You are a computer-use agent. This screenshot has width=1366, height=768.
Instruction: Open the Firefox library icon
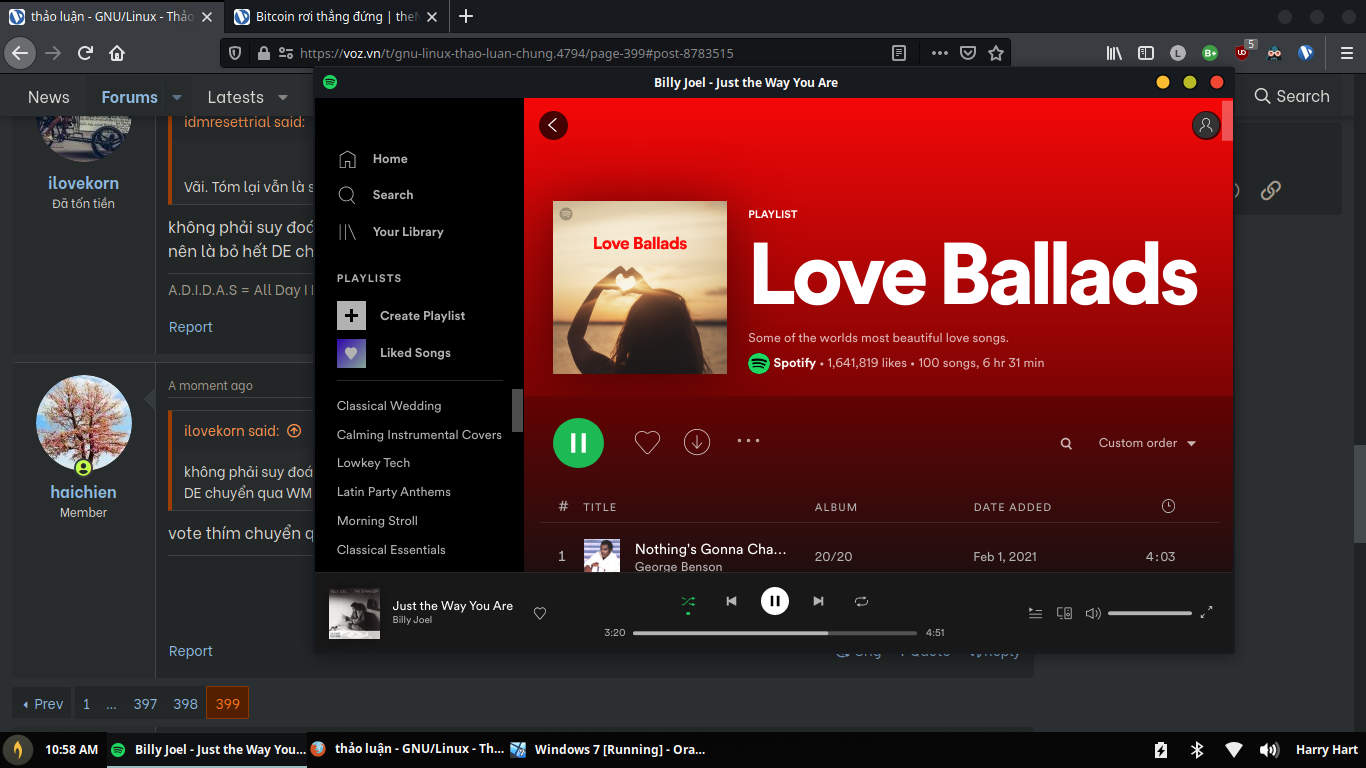pos(1114,53)
